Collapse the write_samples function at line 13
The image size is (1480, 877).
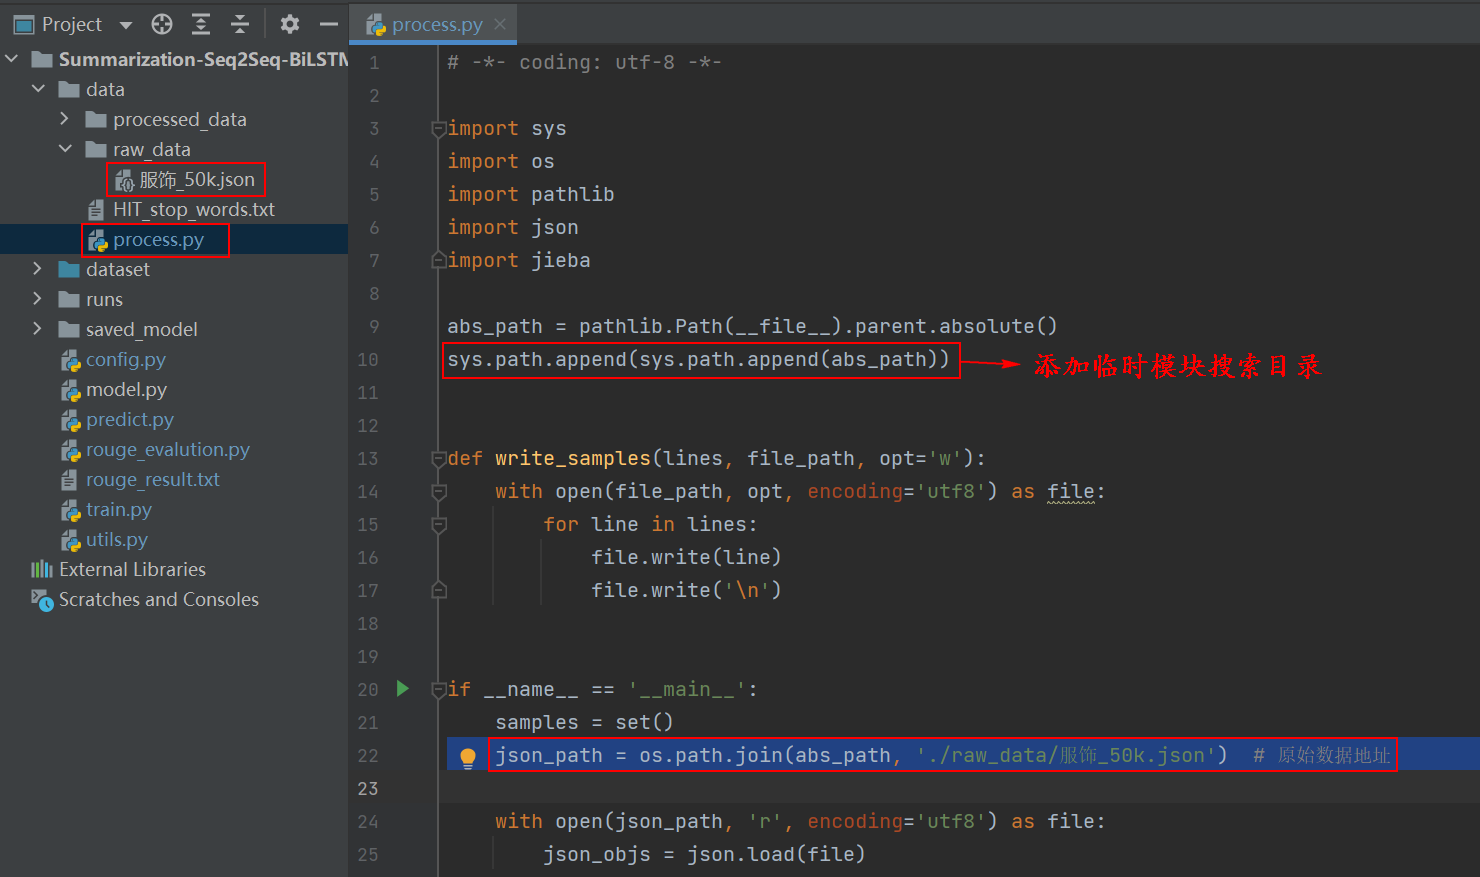click(438, 458)
